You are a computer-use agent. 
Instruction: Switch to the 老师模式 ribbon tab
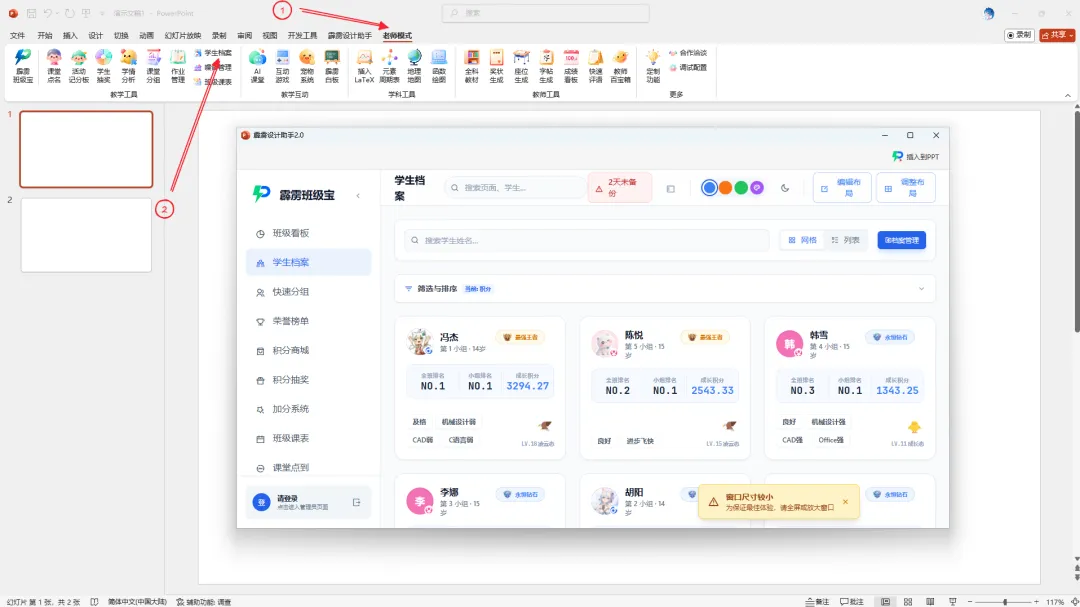click(397, 35)
